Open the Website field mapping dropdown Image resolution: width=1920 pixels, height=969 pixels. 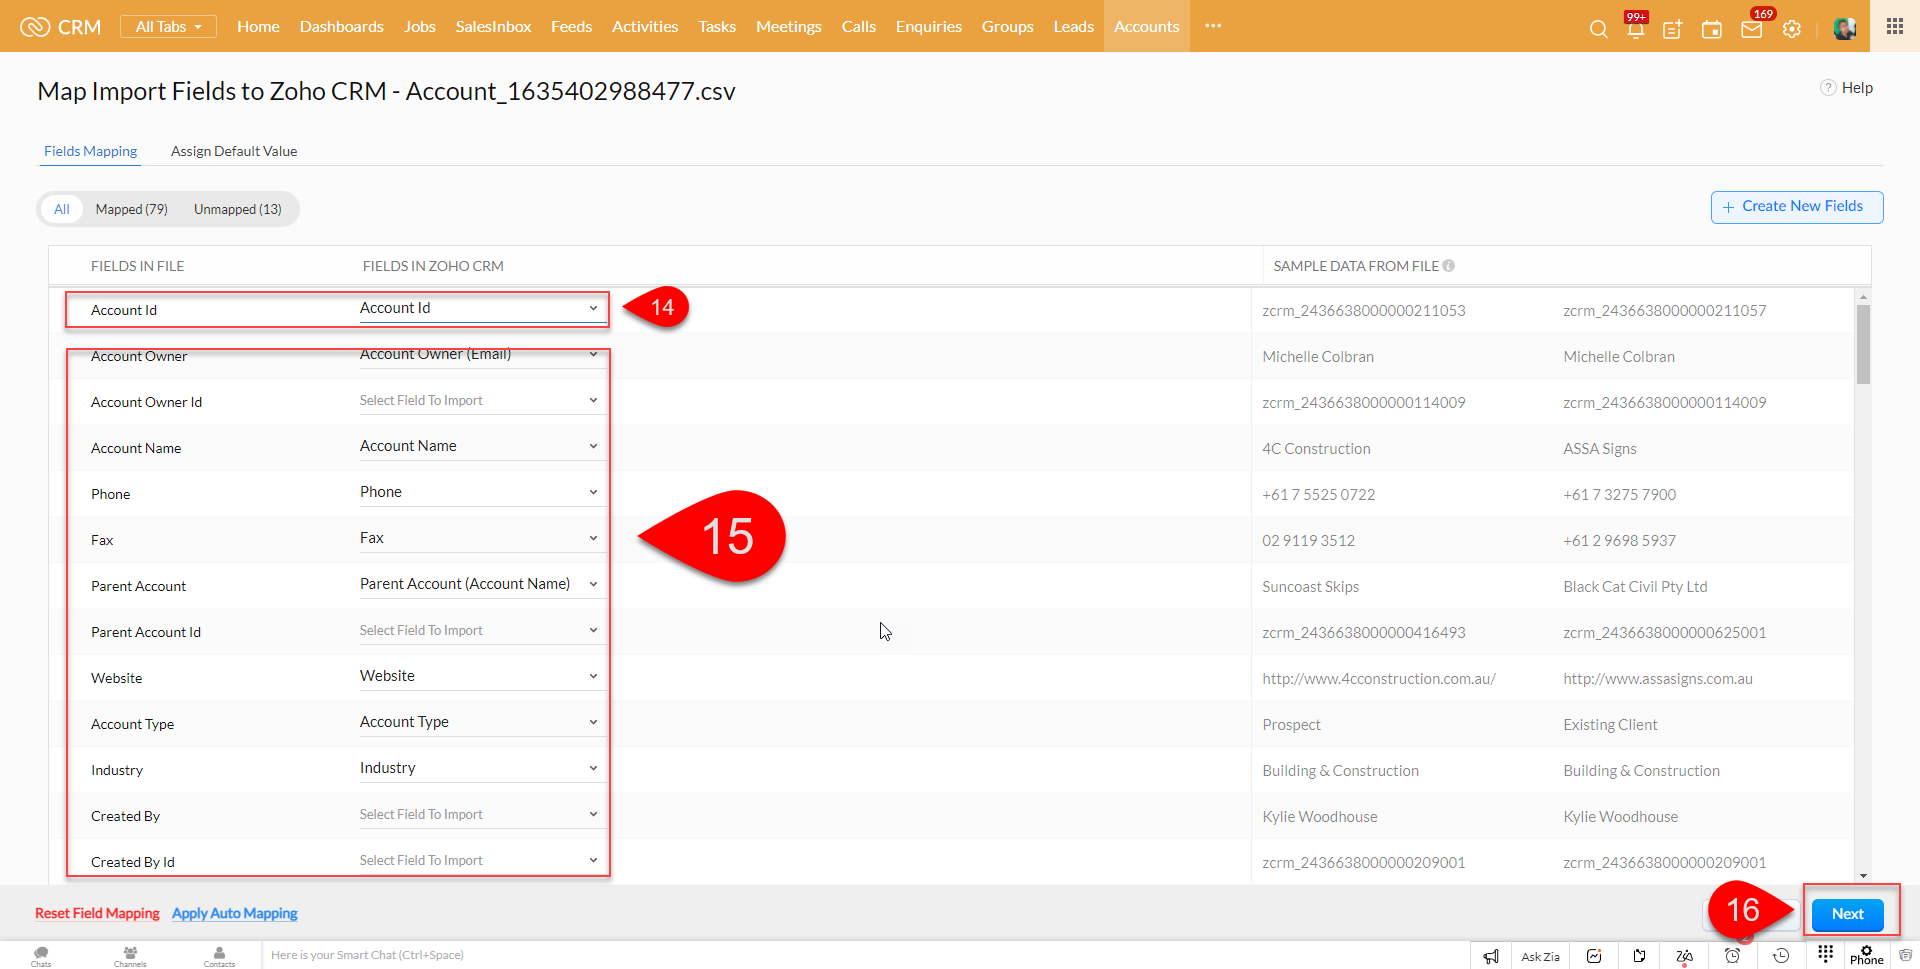coord(482,677)
